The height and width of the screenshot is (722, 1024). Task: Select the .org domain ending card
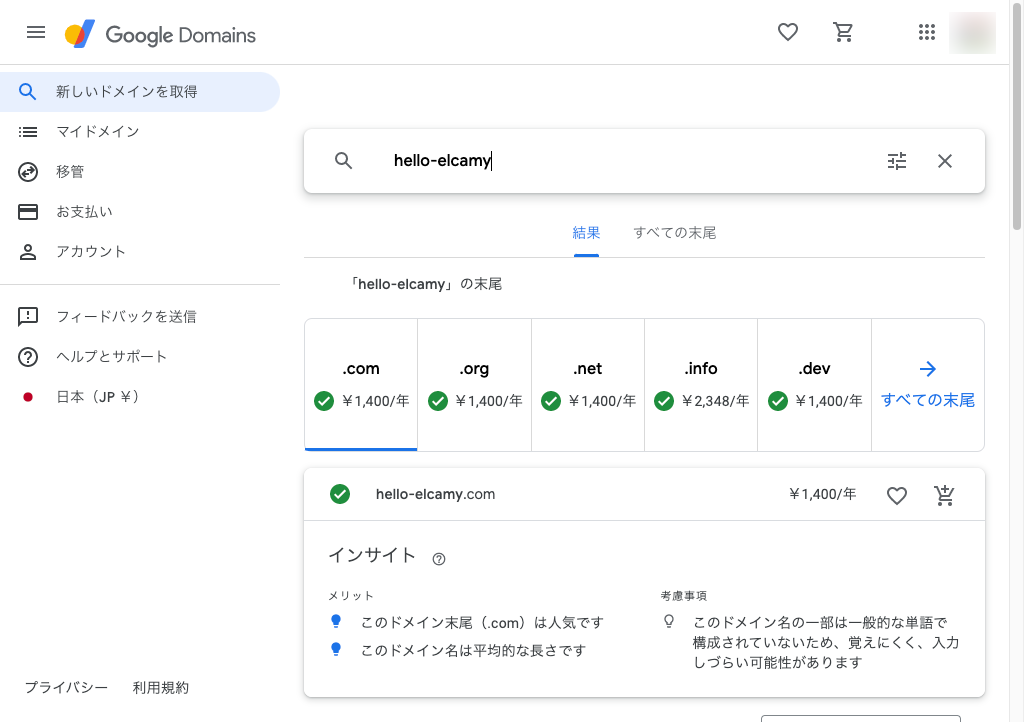[x=474, y=385]
